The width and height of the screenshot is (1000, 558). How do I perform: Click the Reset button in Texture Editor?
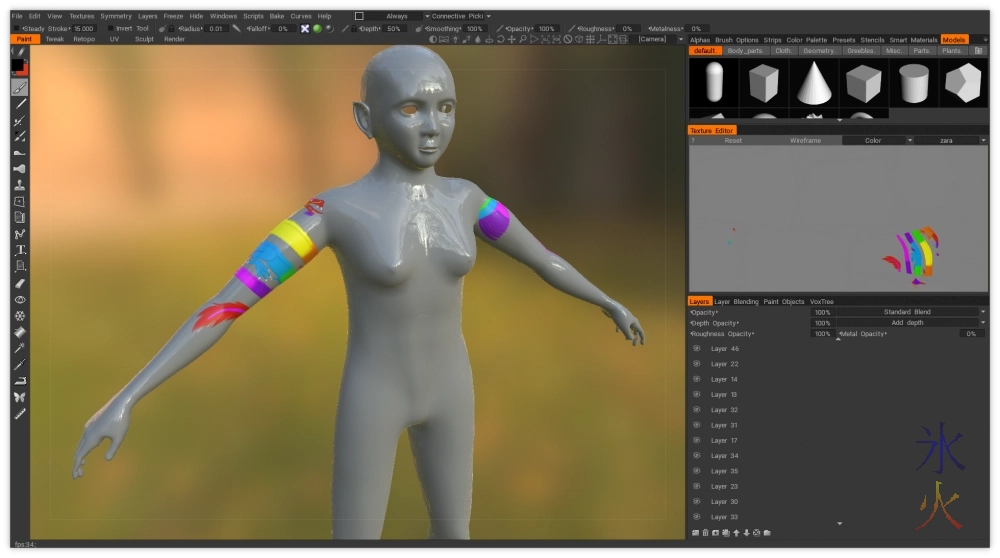tap(733, 141)
